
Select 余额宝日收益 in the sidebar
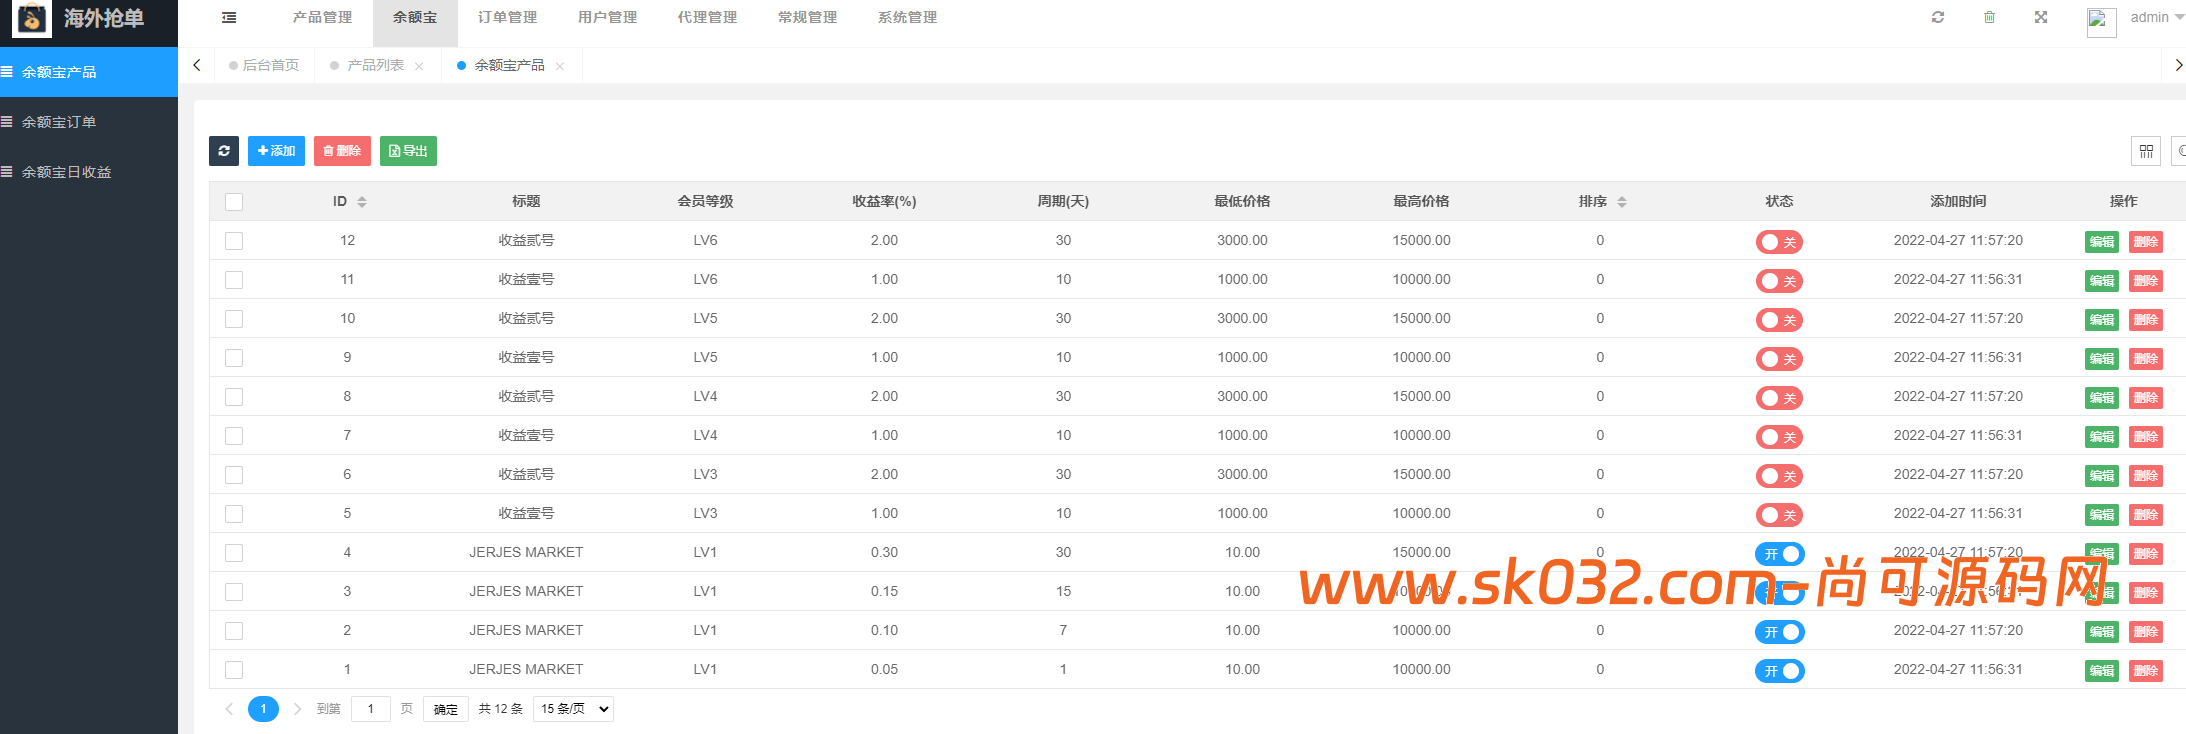(89, 172)
